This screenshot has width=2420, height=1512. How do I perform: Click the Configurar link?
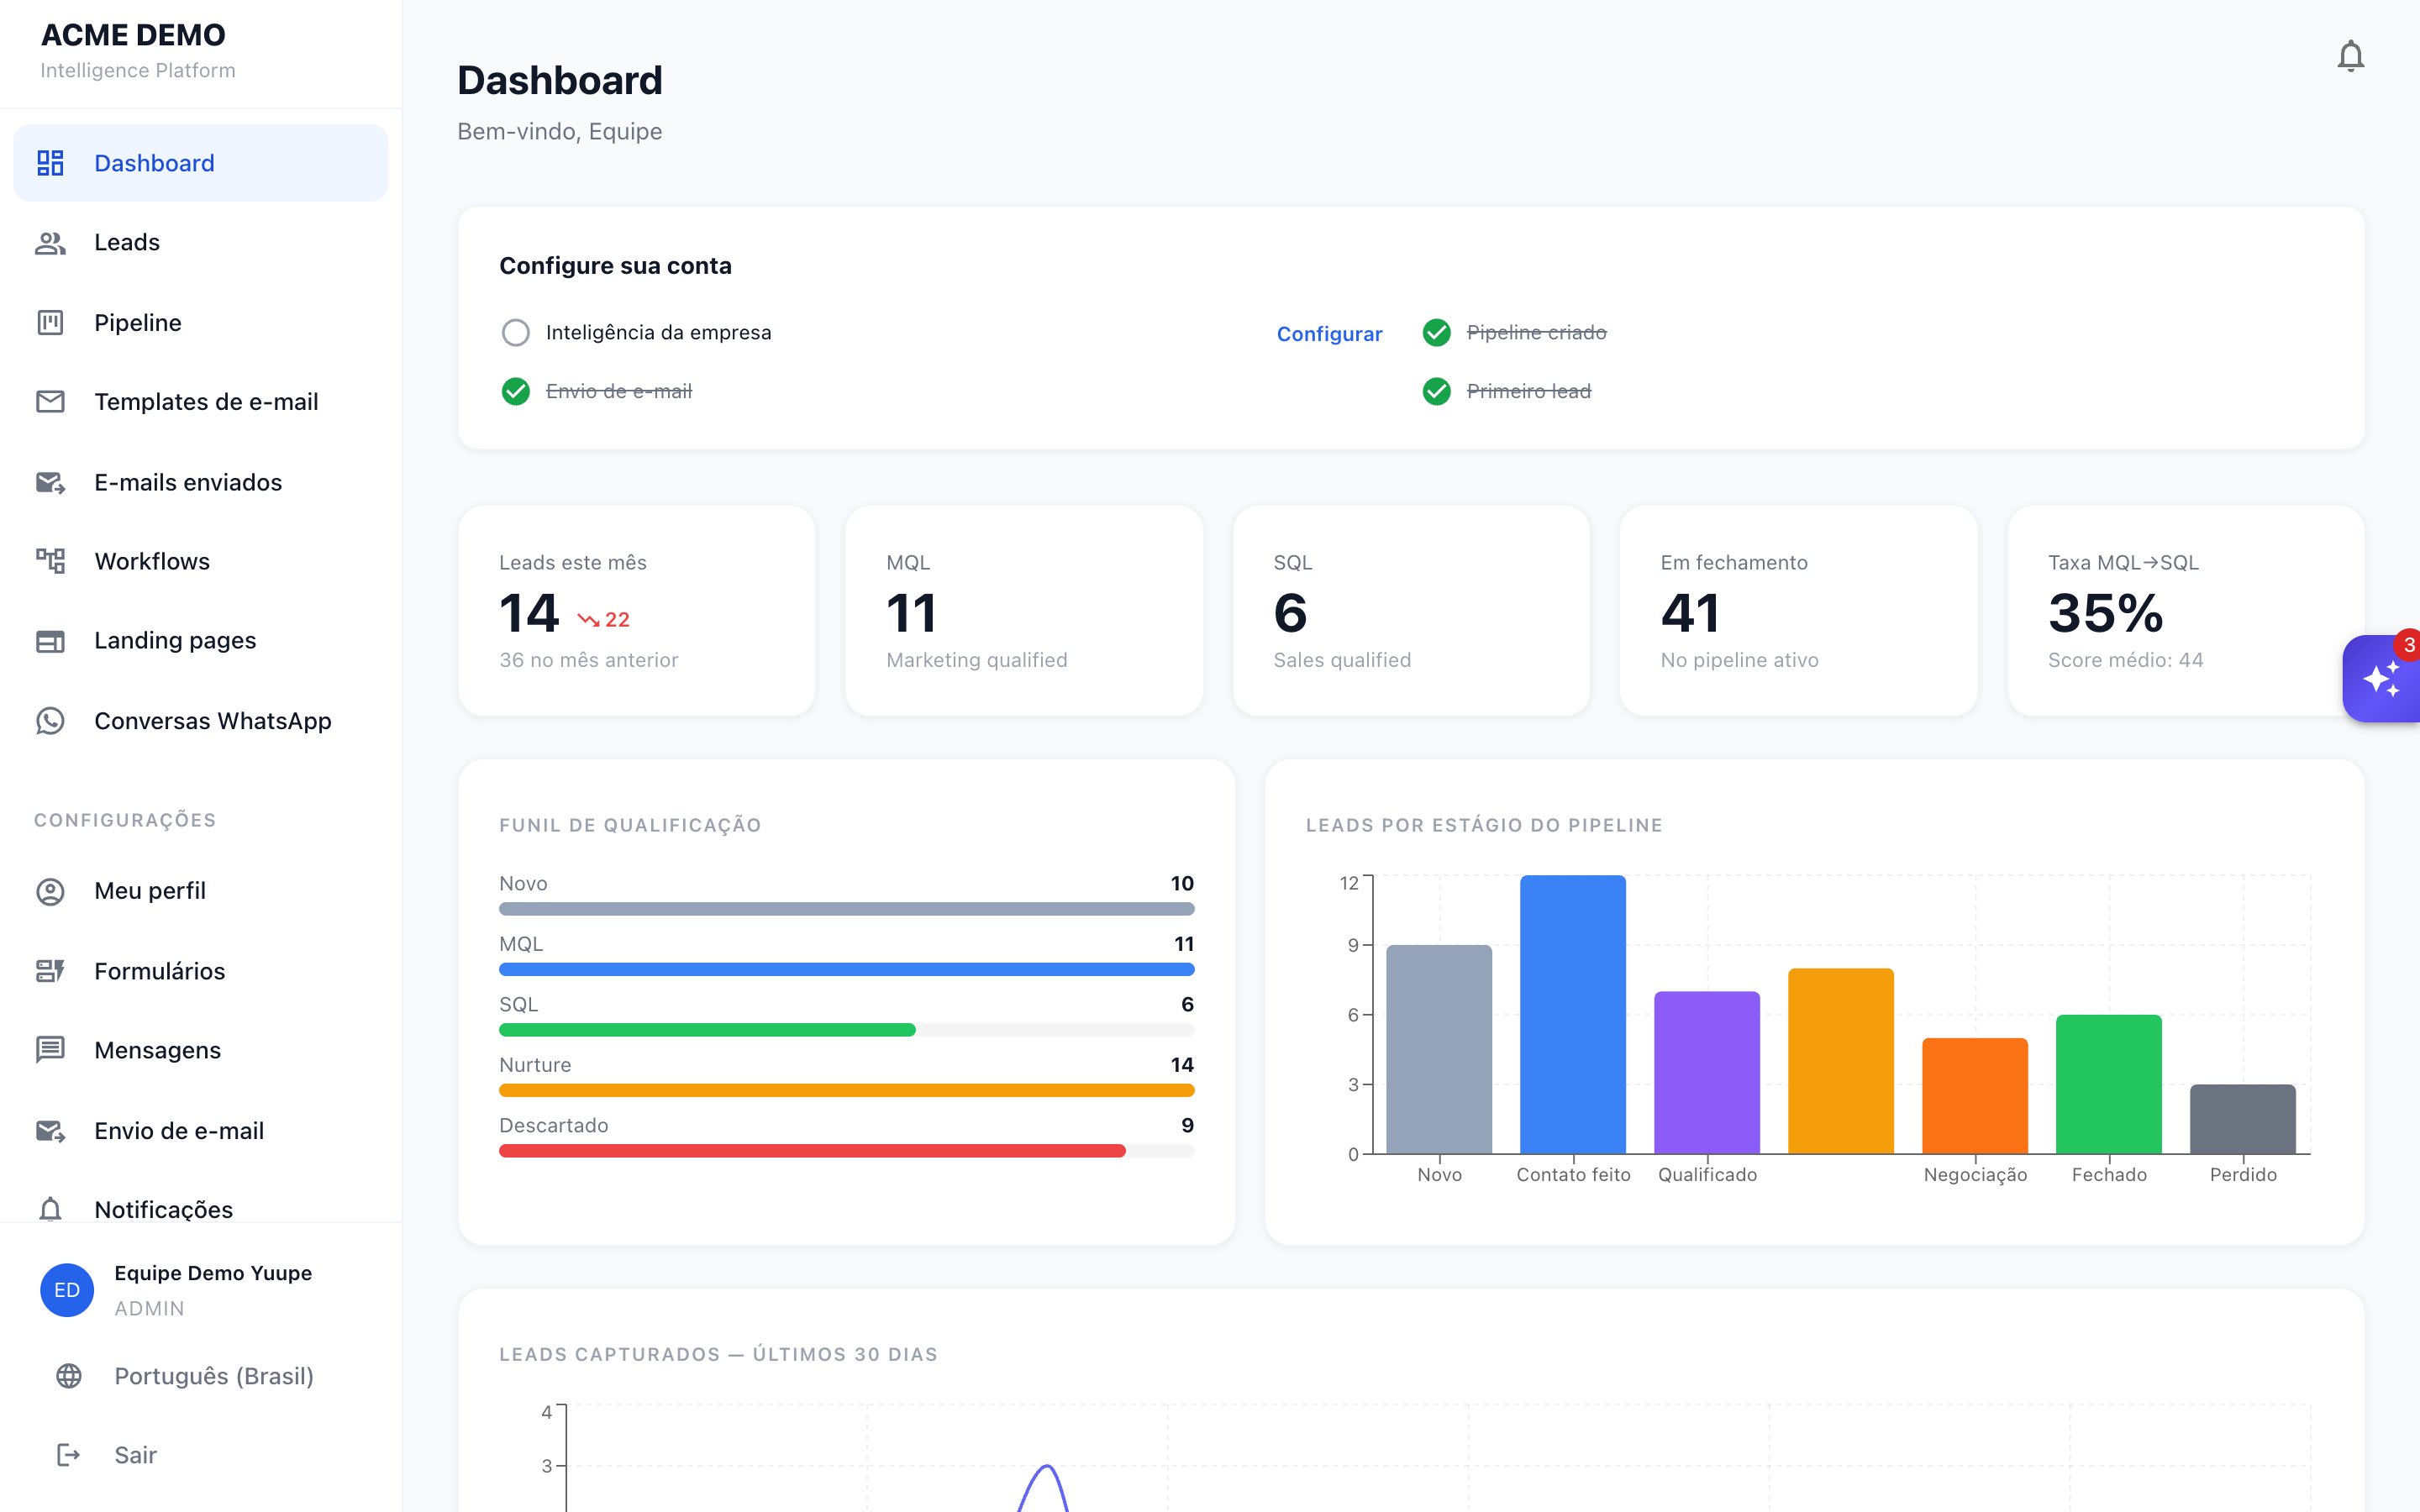pyautogui.click(x=1329, y=334)
